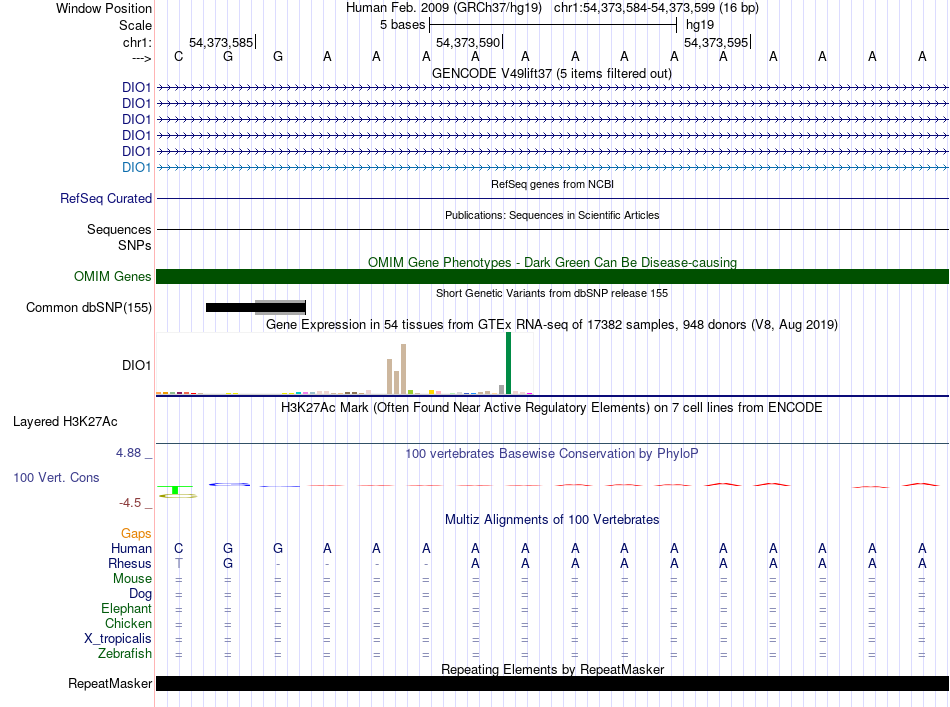Click the gray Common dbSNP variant box

click(280, 307)
